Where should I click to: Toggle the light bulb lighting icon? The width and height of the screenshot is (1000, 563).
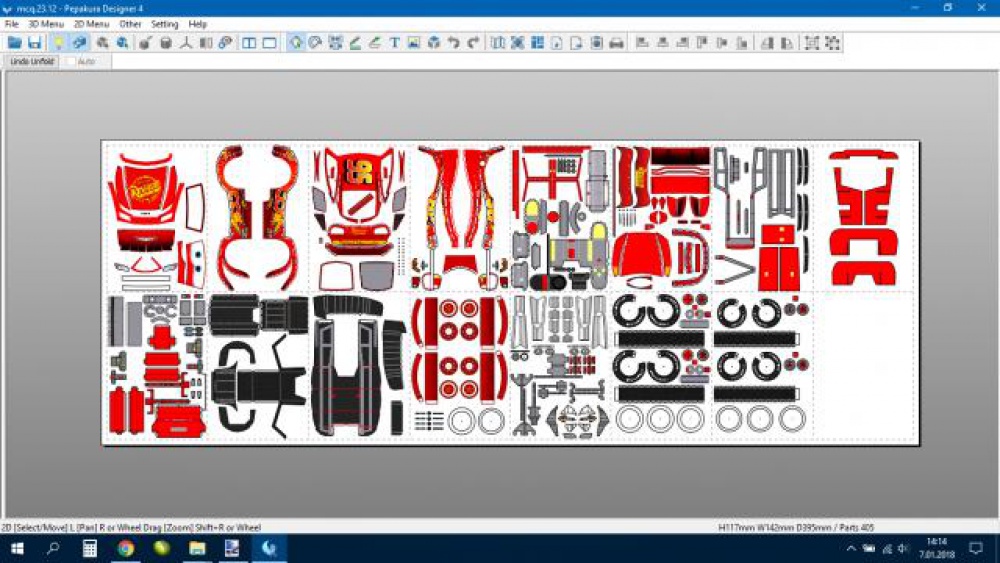coord(58,43)
